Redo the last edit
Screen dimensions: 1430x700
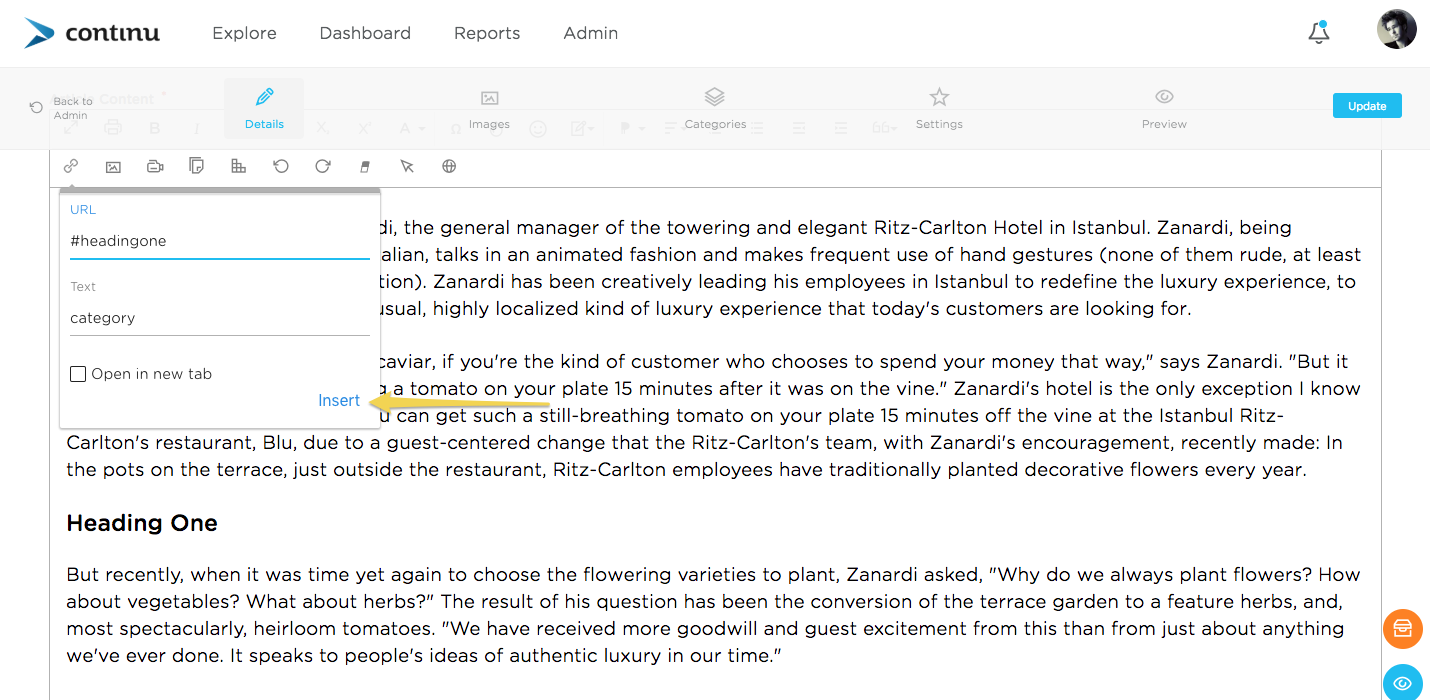323,166
